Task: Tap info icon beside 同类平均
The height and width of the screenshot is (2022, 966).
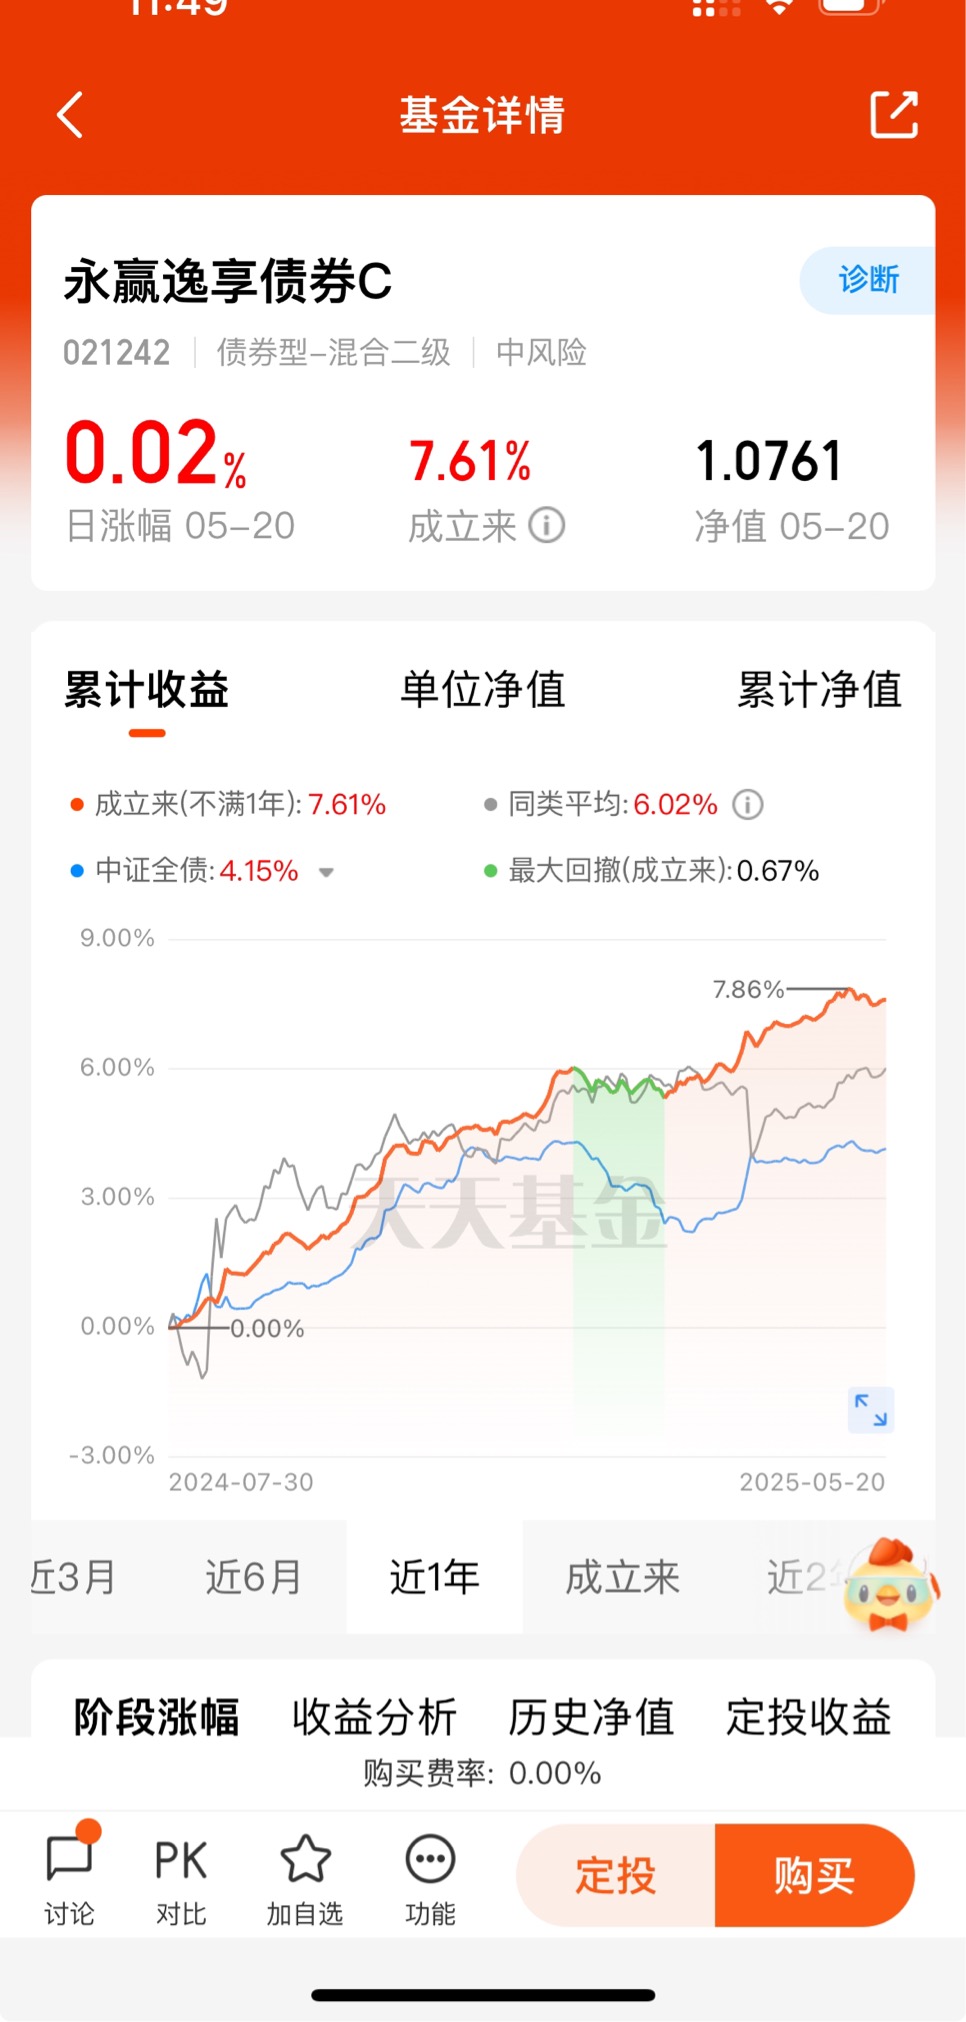Action: (748, 804)
